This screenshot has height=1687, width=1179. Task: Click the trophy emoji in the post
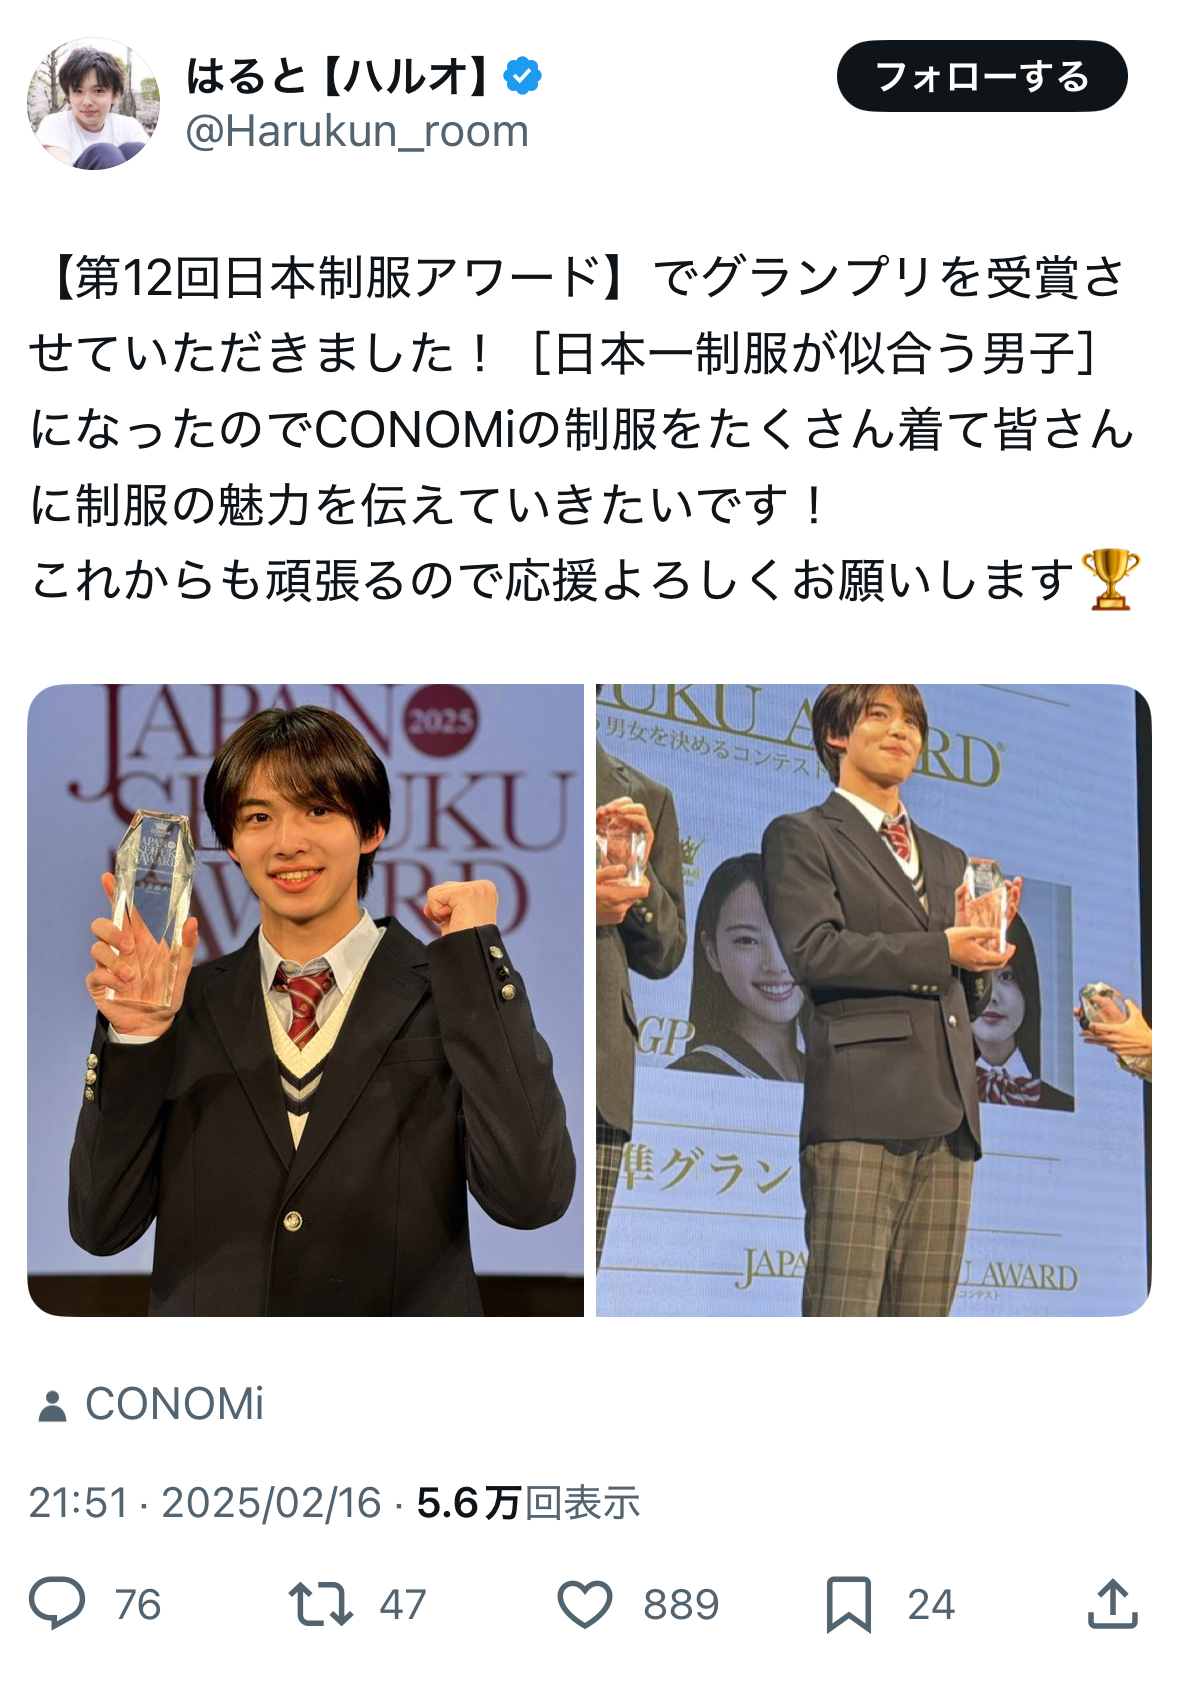[1111, 580]
